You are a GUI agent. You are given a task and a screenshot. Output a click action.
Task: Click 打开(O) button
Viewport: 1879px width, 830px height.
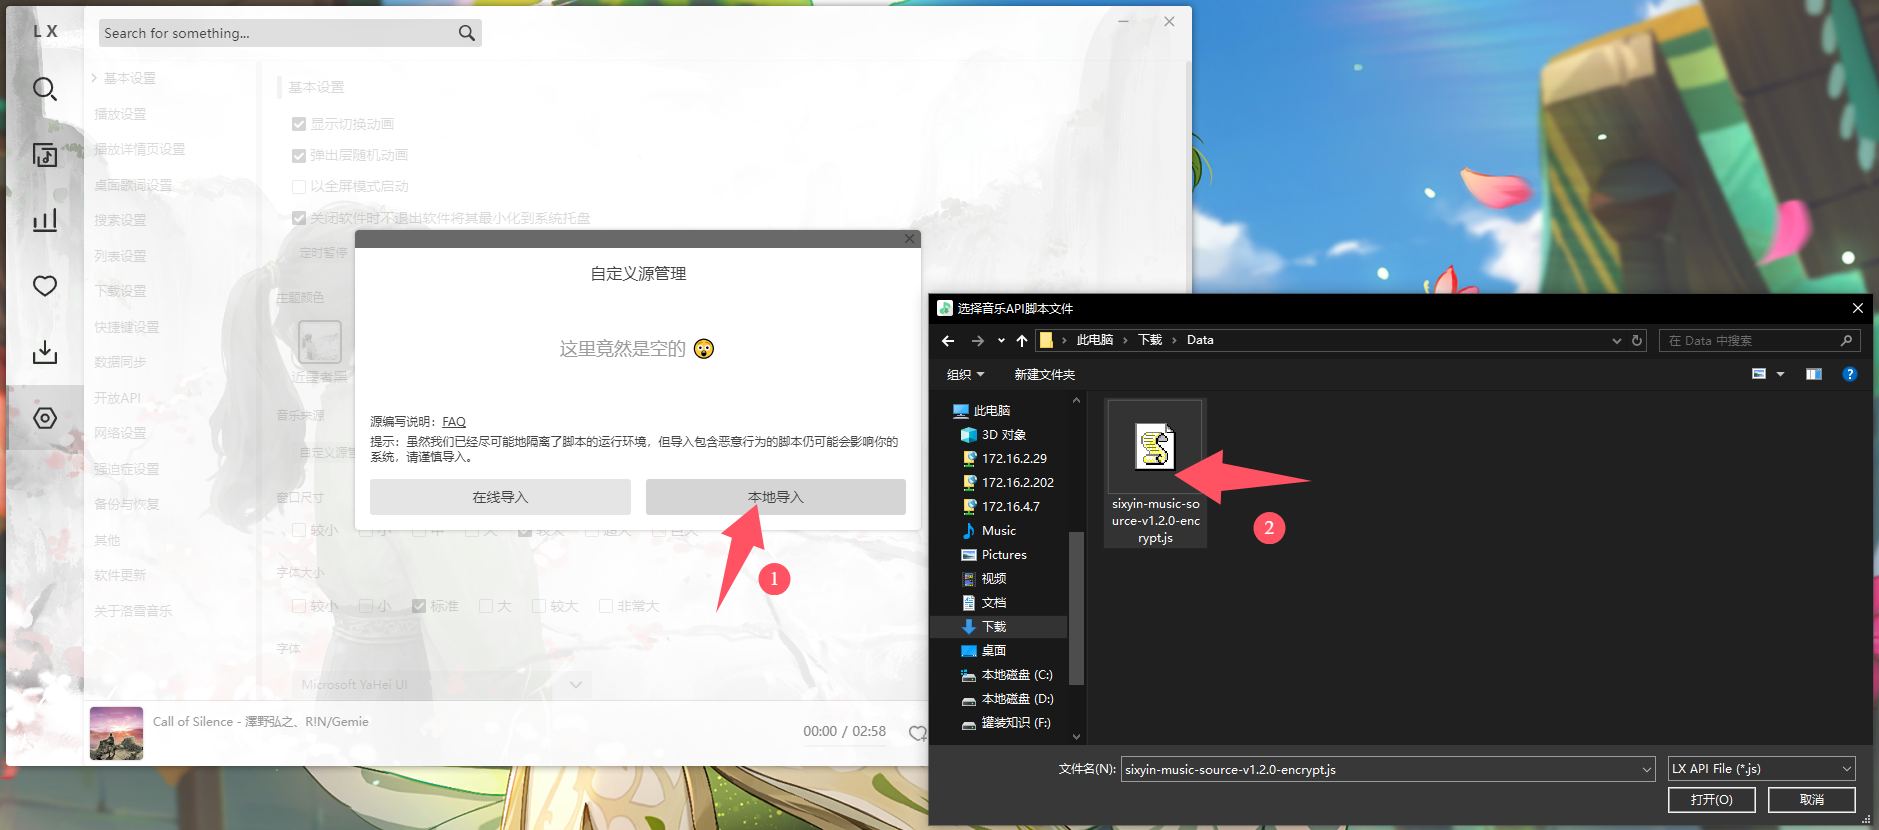click(1712, 800)
